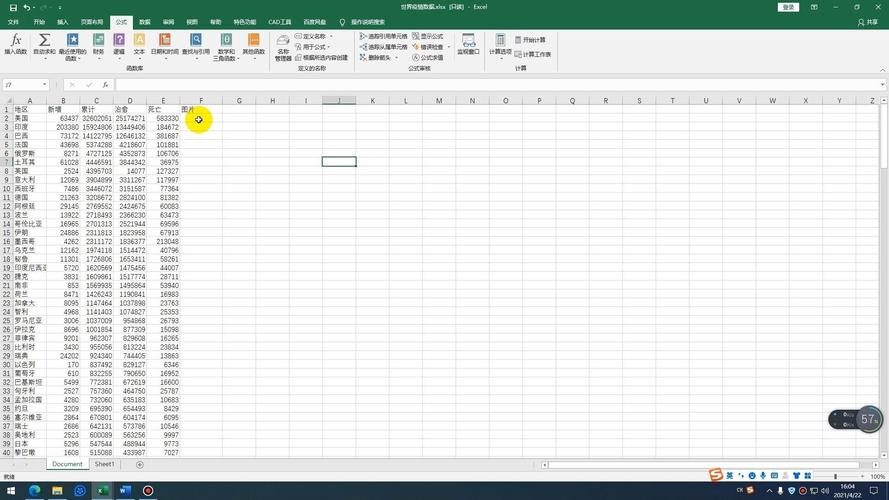Open Word from the Windows taskbar
The image size is (889, 500).
[125, 491]
